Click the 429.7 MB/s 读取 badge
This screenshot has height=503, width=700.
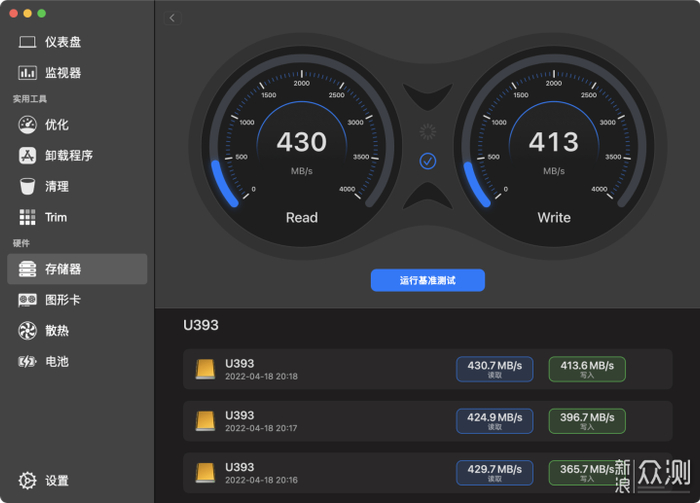[495, 473]
